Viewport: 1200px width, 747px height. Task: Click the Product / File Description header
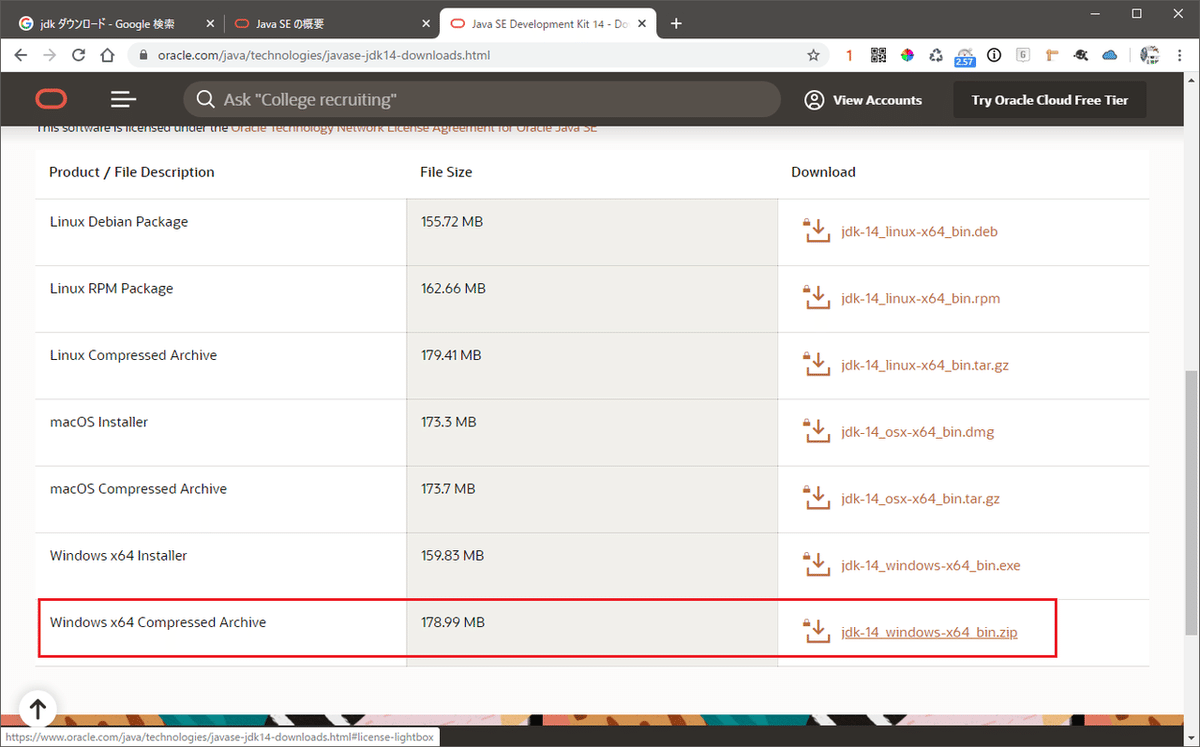(132, 172)
